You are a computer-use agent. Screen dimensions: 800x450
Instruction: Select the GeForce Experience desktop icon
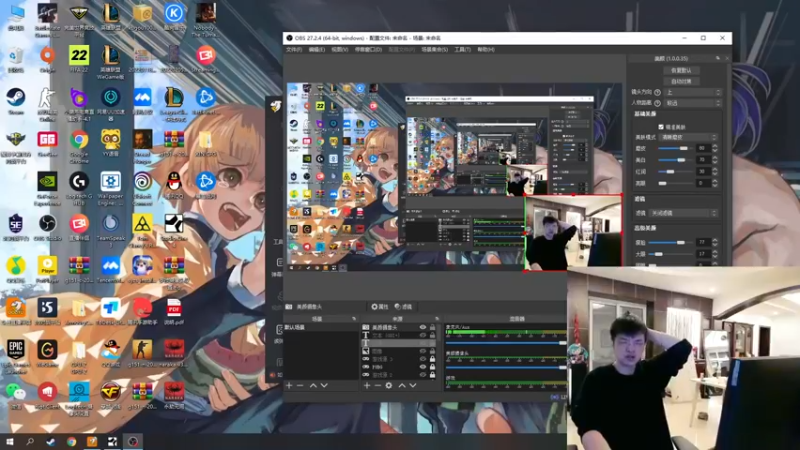(x=47, y=188)
